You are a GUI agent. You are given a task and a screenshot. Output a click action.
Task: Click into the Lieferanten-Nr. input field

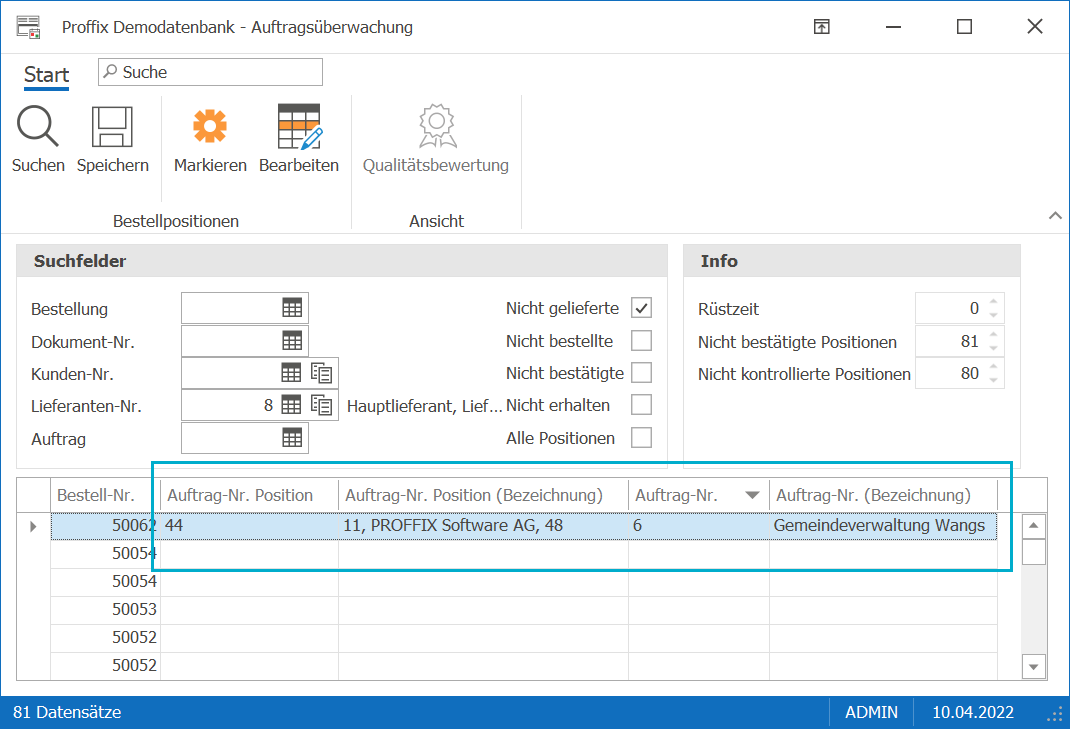point(229,405)
